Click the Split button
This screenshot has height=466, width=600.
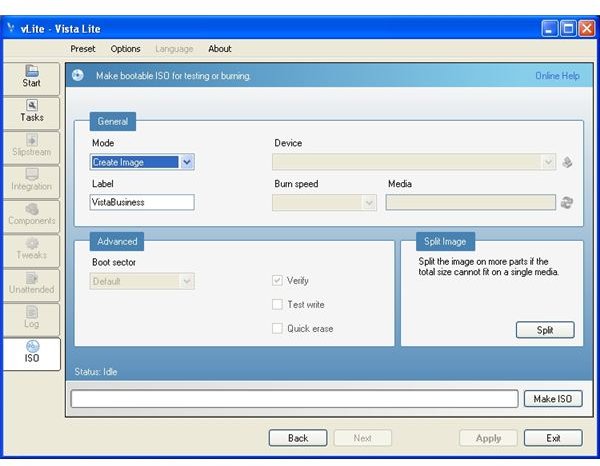click(x=545, y=330)
